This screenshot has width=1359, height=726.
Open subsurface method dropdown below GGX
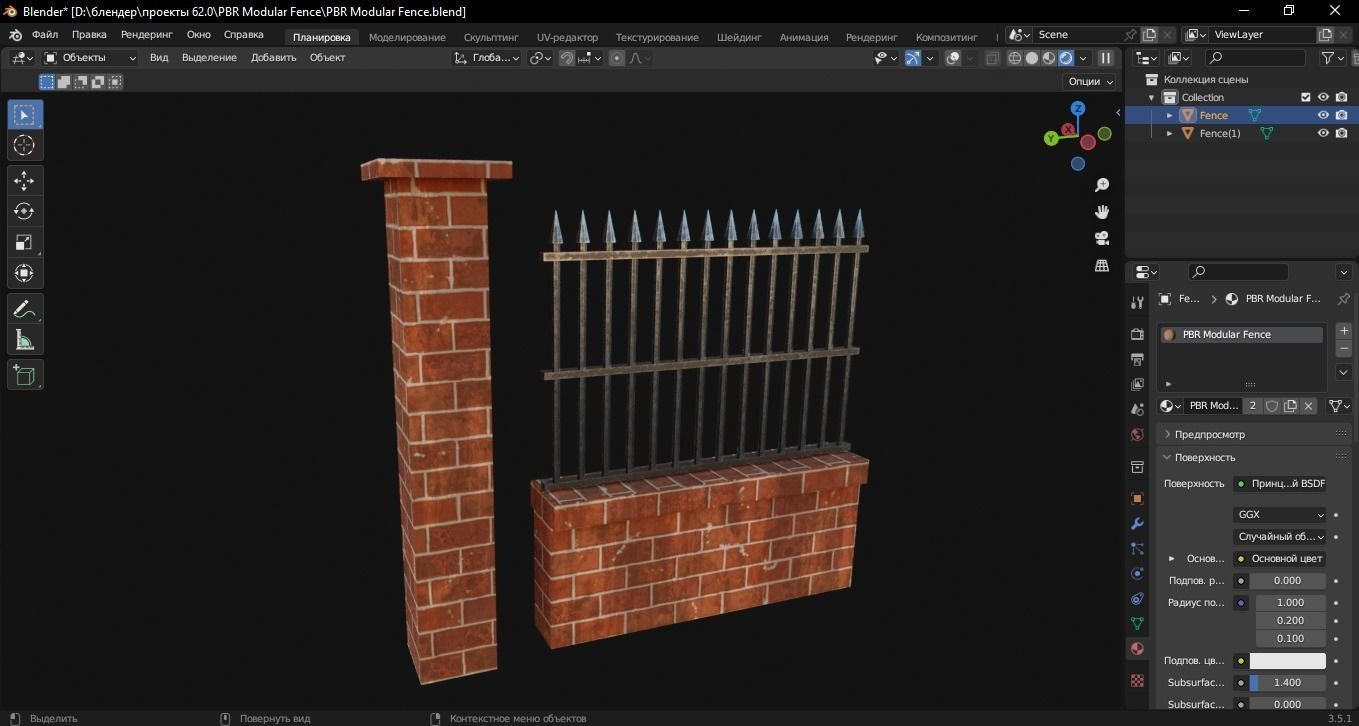pyautogui.click(x=1280, y=537)
